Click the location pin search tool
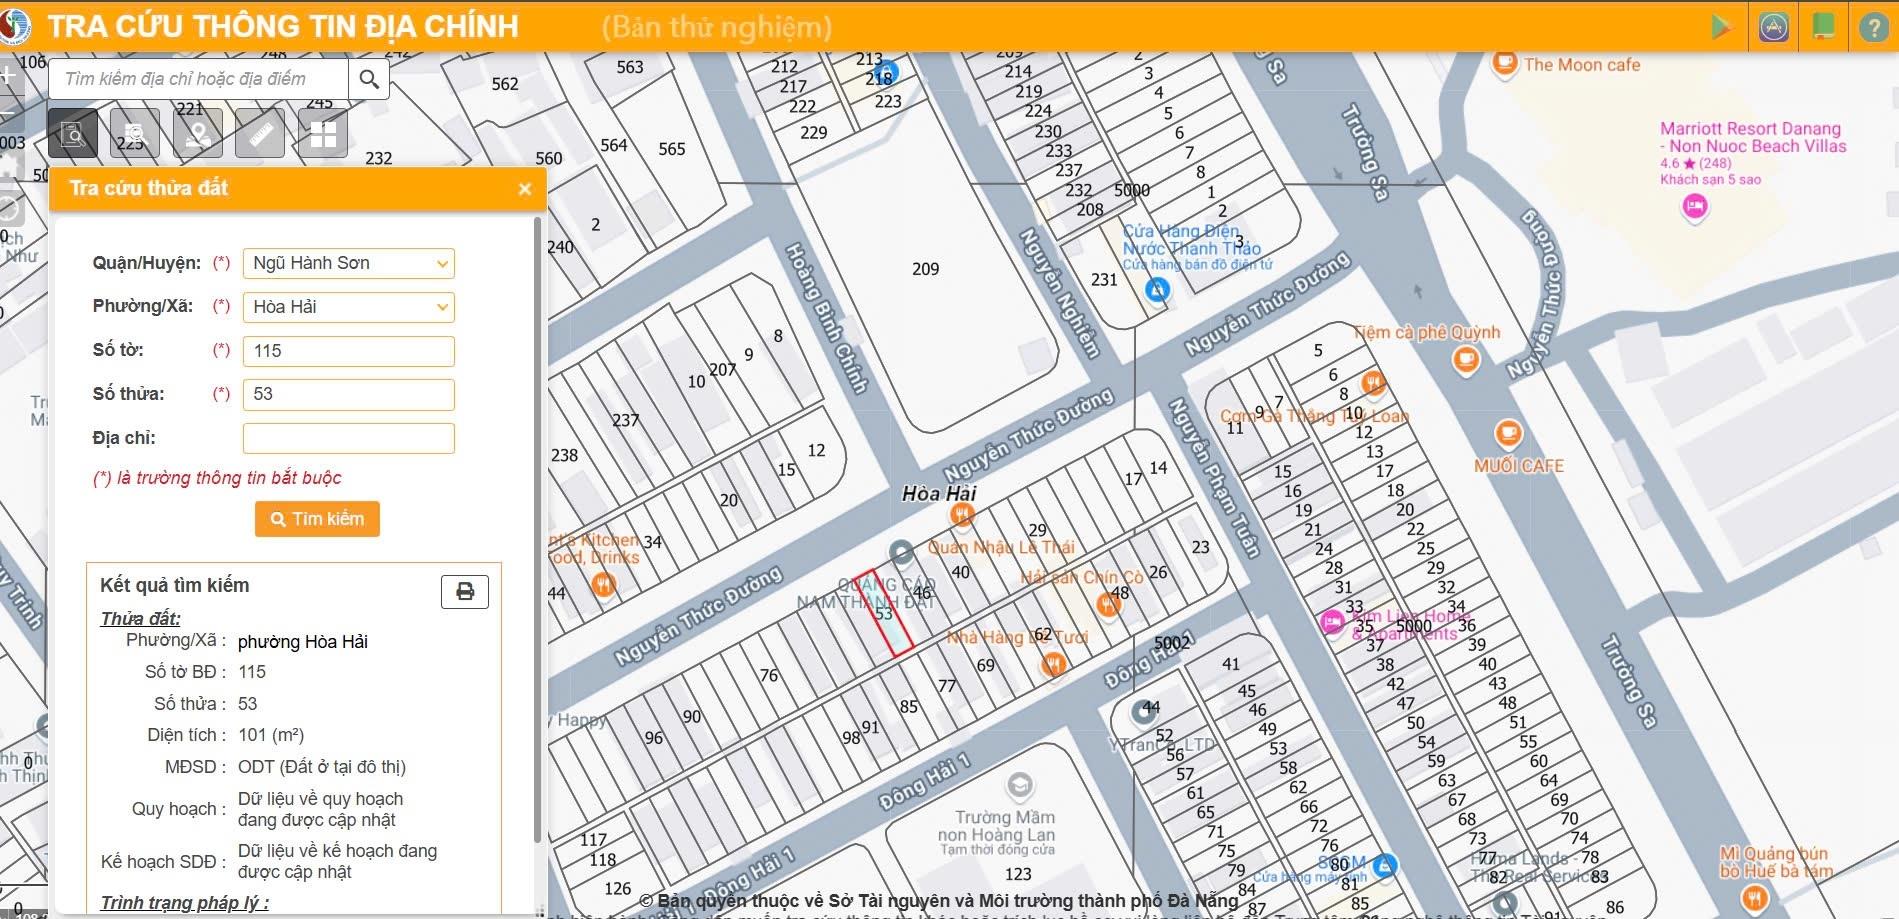The height and width of the screenshot is (919, 1899). pyautogui.click(x=198, y=134)
